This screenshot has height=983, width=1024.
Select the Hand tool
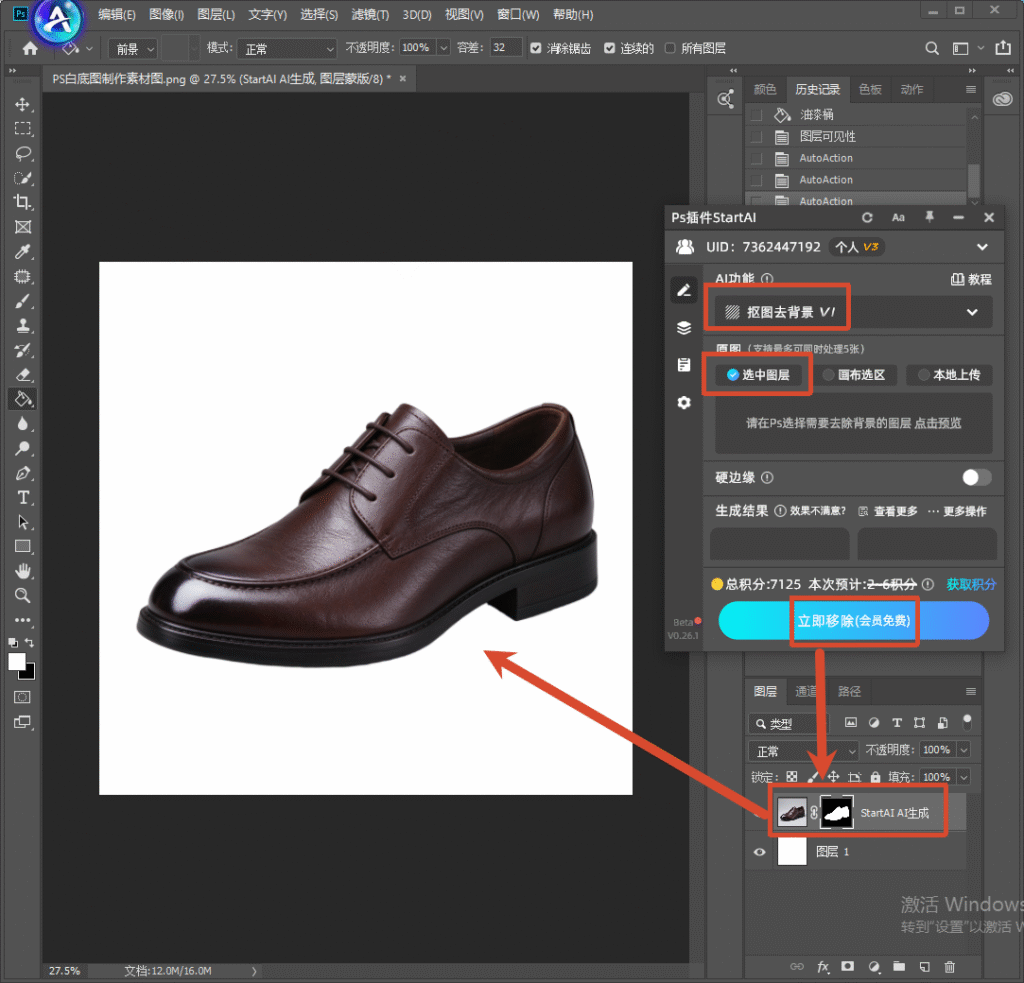click(23, 571)
